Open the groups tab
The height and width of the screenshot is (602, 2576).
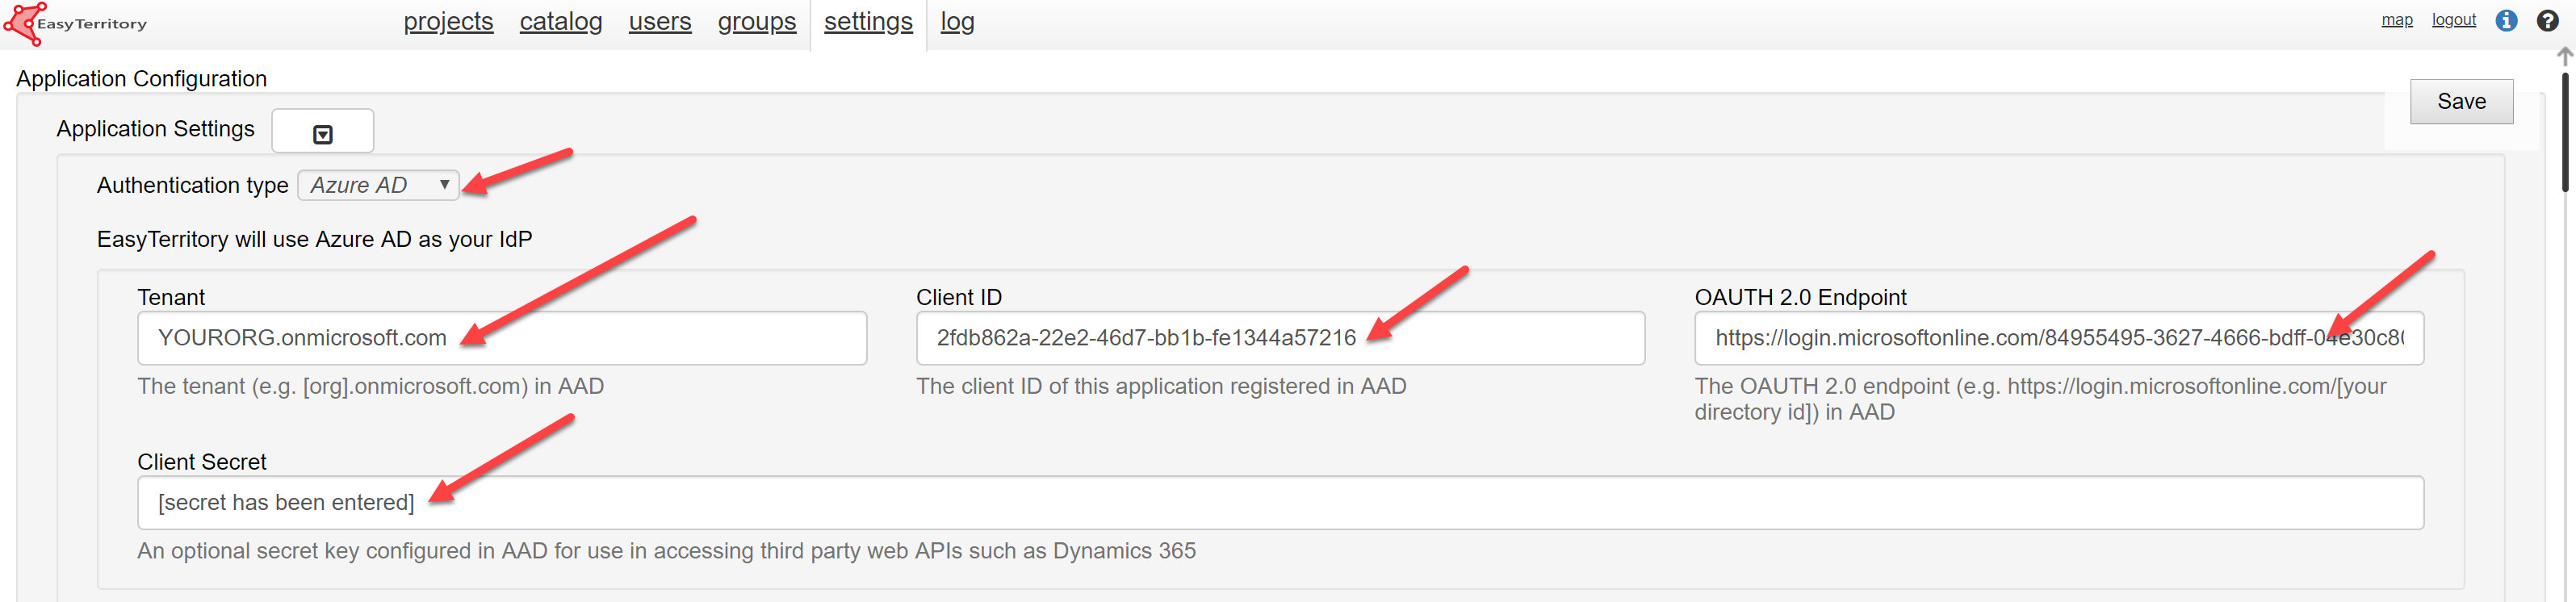[756, 22]
